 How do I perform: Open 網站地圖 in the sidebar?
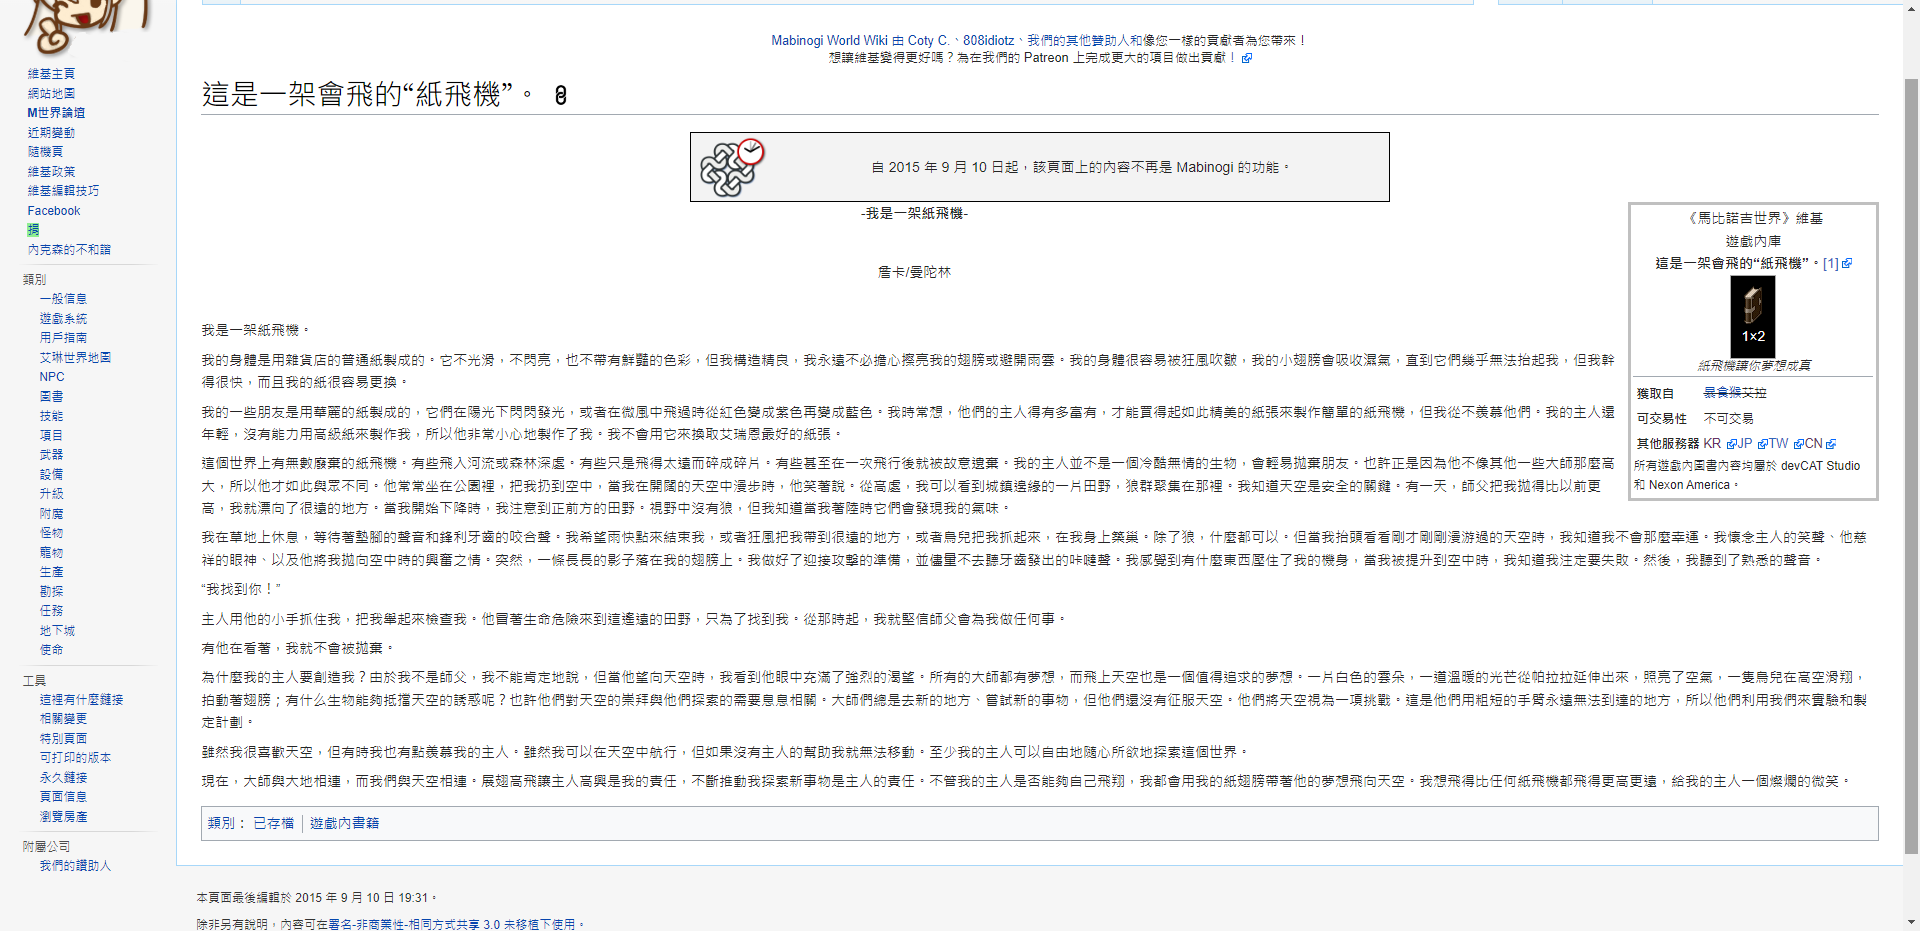tap(51, 93)
